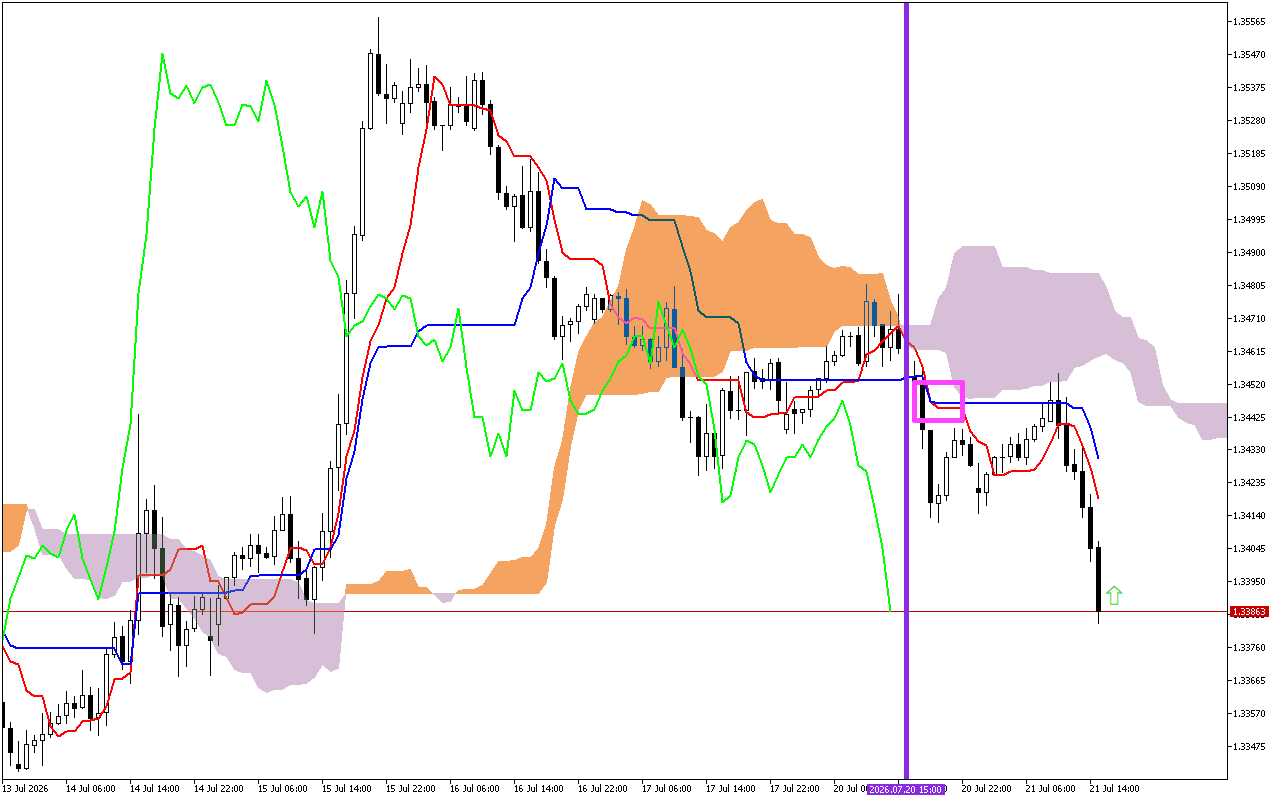
Task: Click time axis label 15 Jul 22:00
Action: click(410, 789)
